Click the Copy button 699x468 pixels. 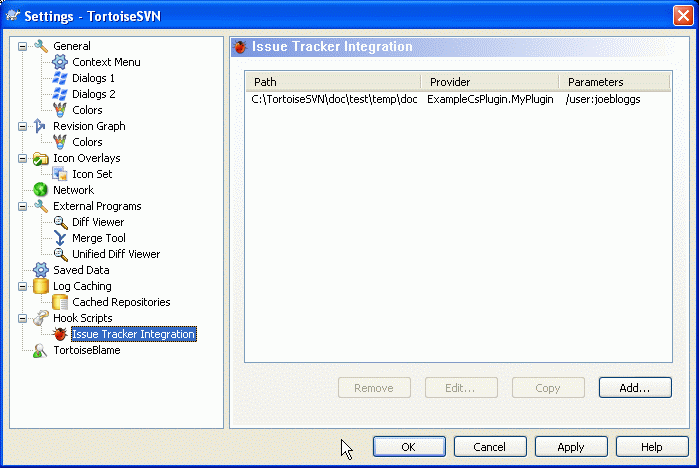pyautogui.click(x=548, y=388)
